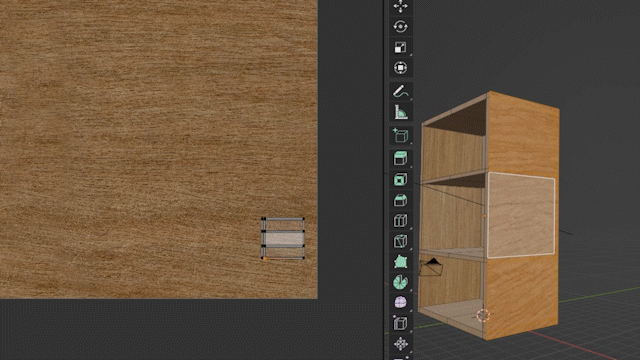Choose the Measure tool
Image resolution: width=640 pixels, height=360 pixels.
[400, 112]
